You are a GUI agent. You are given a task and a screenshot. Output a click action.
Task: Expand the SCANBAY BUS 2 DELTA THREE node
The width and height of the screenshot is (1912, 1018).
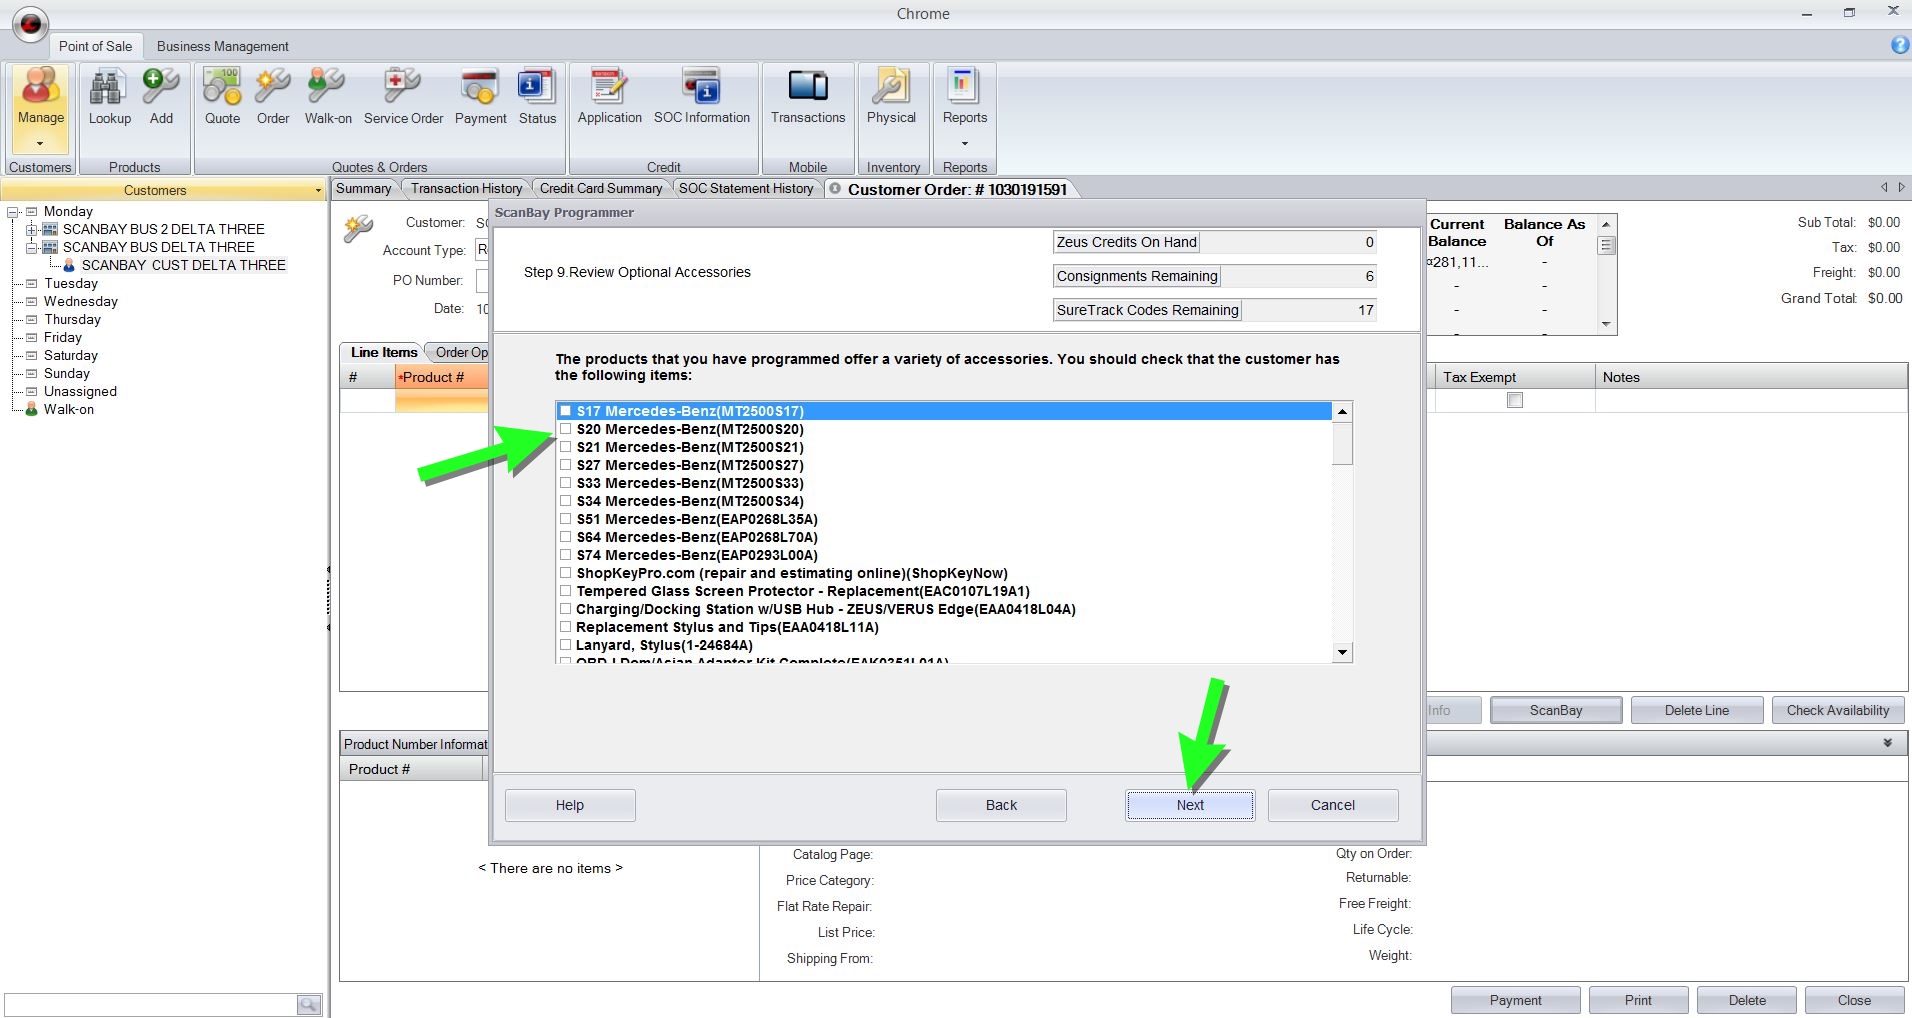coord(31,229)
